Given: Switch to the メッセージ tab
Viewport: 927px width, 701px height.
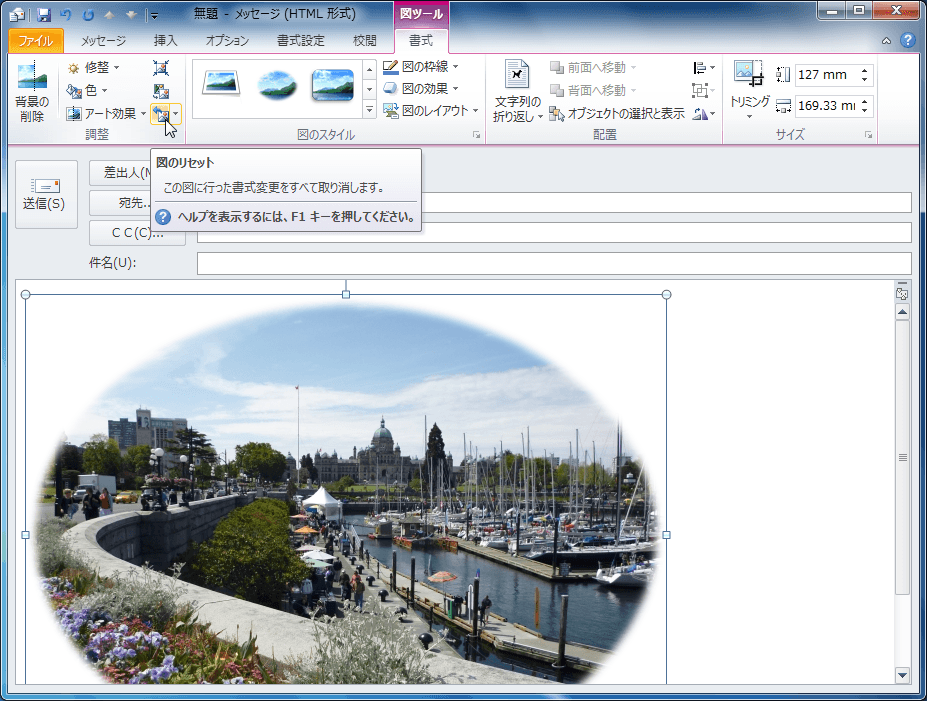Looking at the screenshot, I should click(x=103, y=40).
